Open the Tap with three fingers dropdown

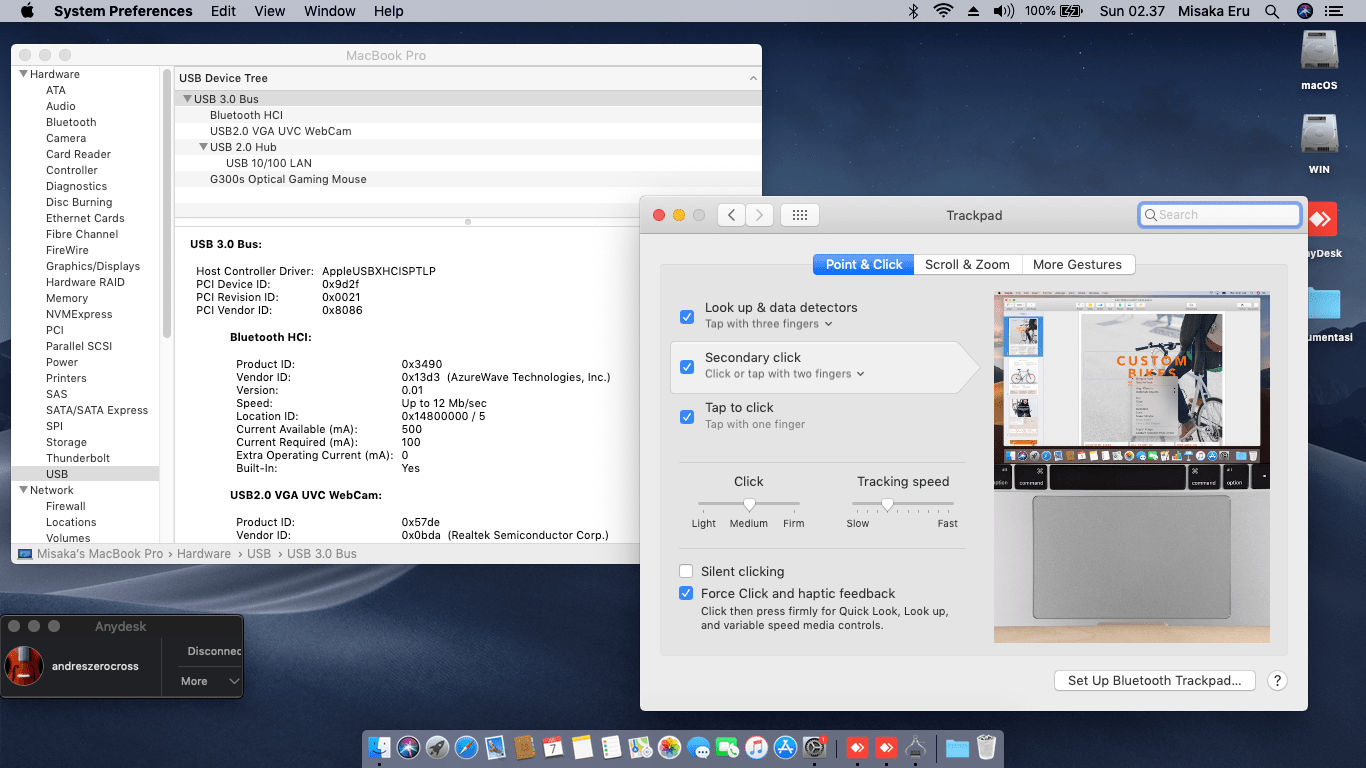click(x=769, y=324)
